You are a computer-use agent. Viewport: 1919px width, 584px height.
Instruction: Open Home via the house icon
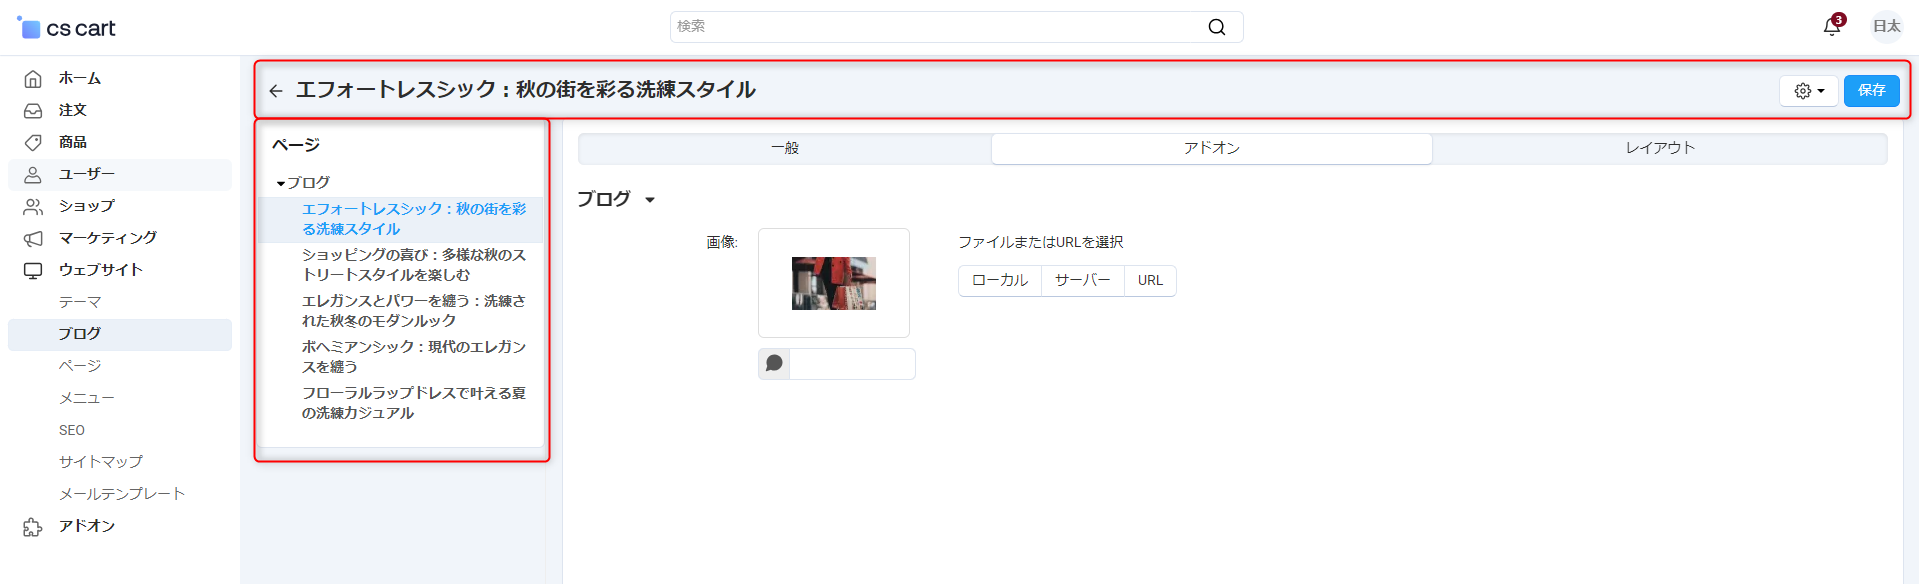point(33,78)
